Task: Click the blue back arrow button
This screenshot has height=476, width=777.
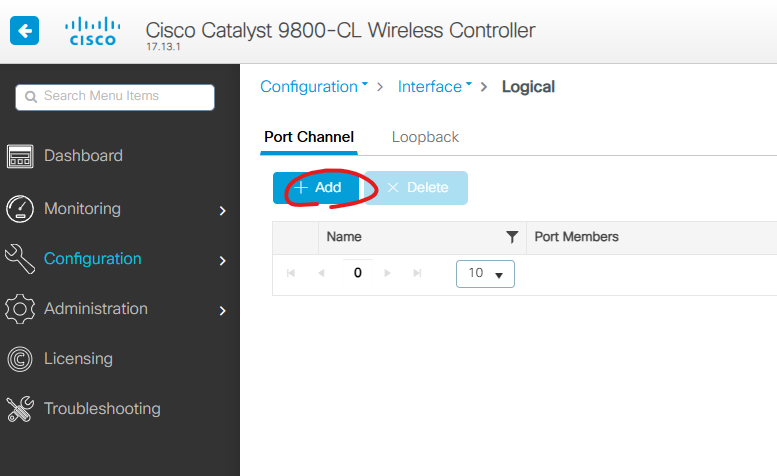Action: (24, 31)
